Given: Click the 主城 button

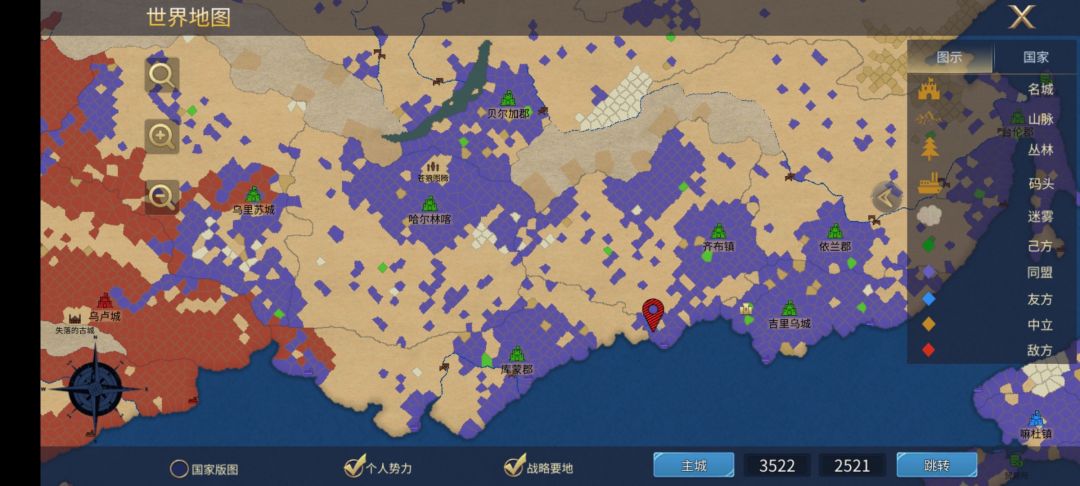Looking at the screenshot, I should click(x=694, y=465).
